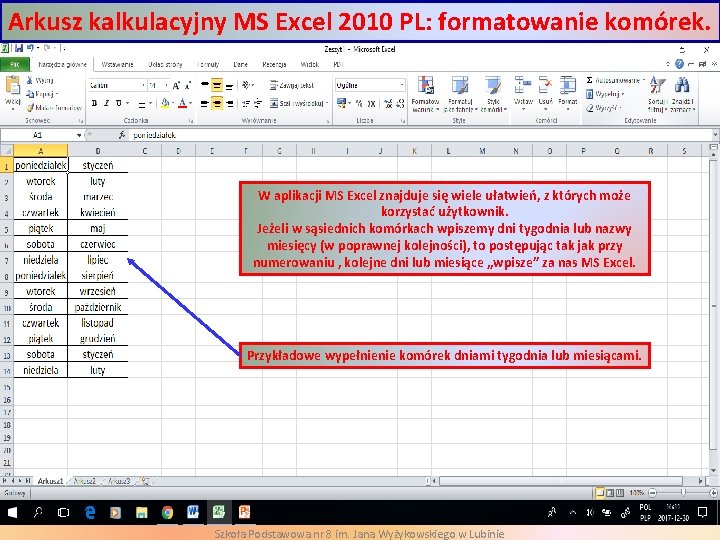The image size is (720, 540).
Task: Decrease font size with the small A icon
Action: [188, 85]
